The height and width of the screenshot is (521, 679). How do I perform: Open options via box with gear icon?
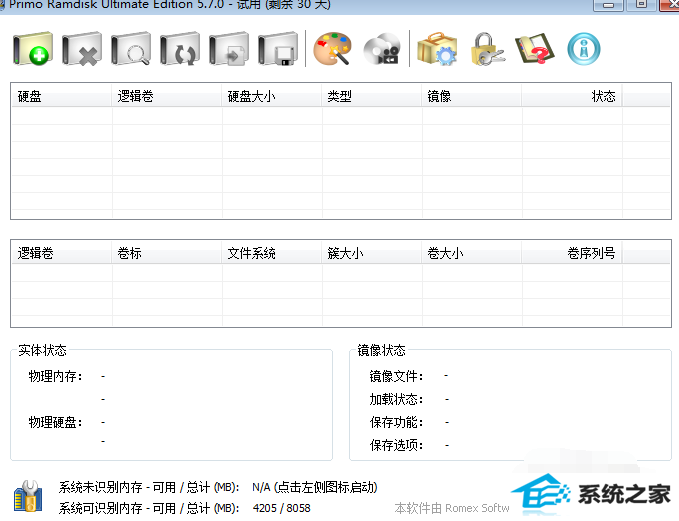point(436,48)
